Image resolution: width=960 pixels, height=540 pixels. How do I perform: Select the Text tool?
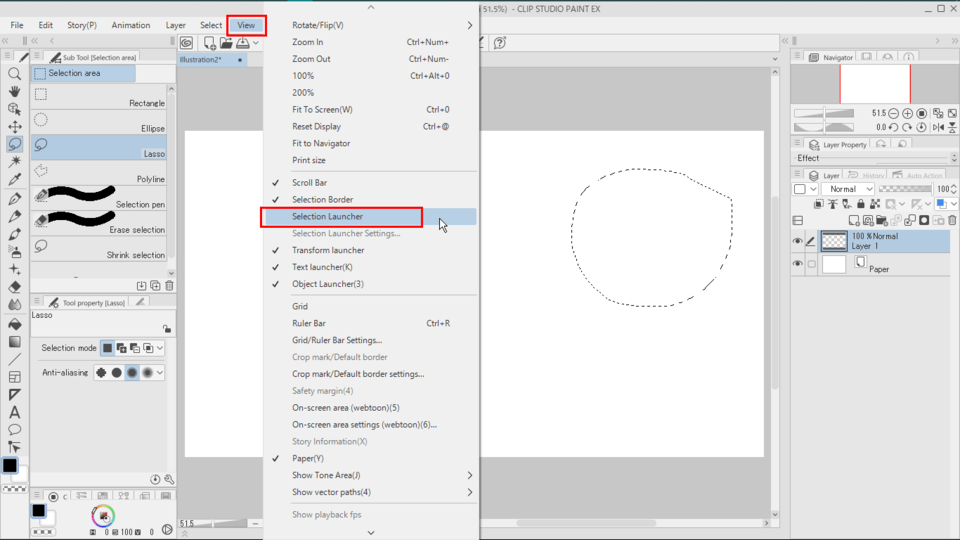pos(15,412)
